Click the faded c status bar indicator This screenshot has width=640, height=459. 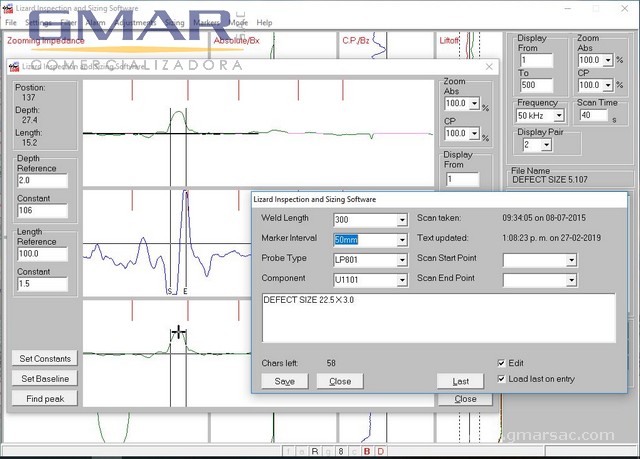point(354,451)
